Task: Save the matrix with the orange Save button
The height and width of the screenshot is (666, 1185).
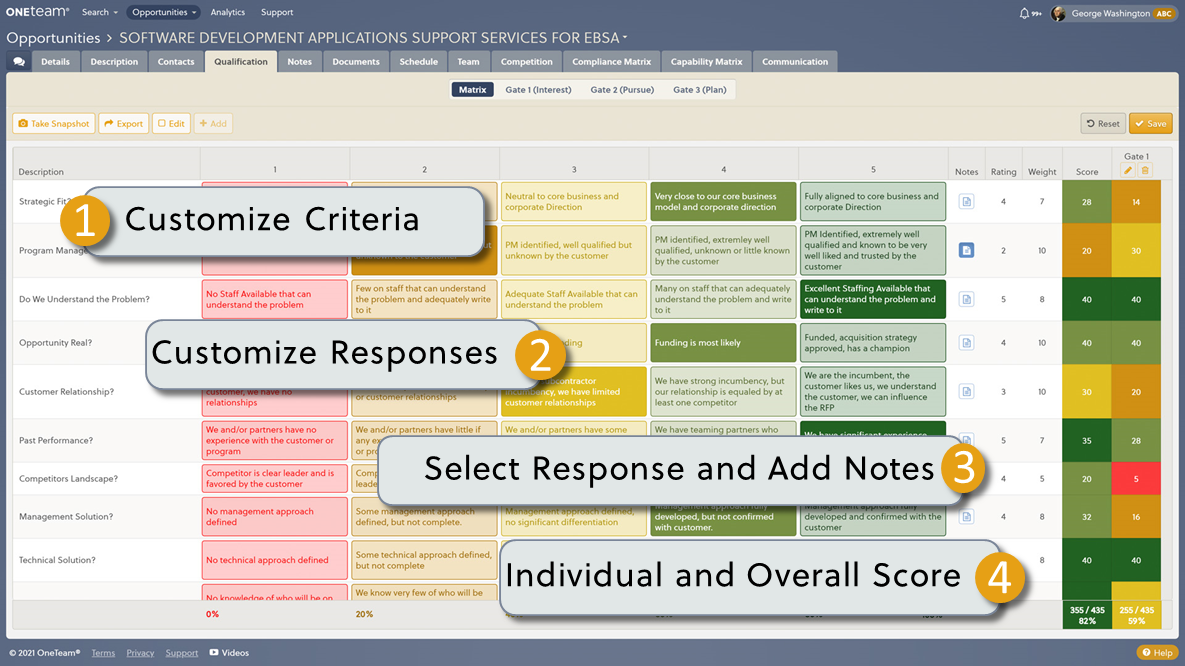Action: (x=1150, y=123)
